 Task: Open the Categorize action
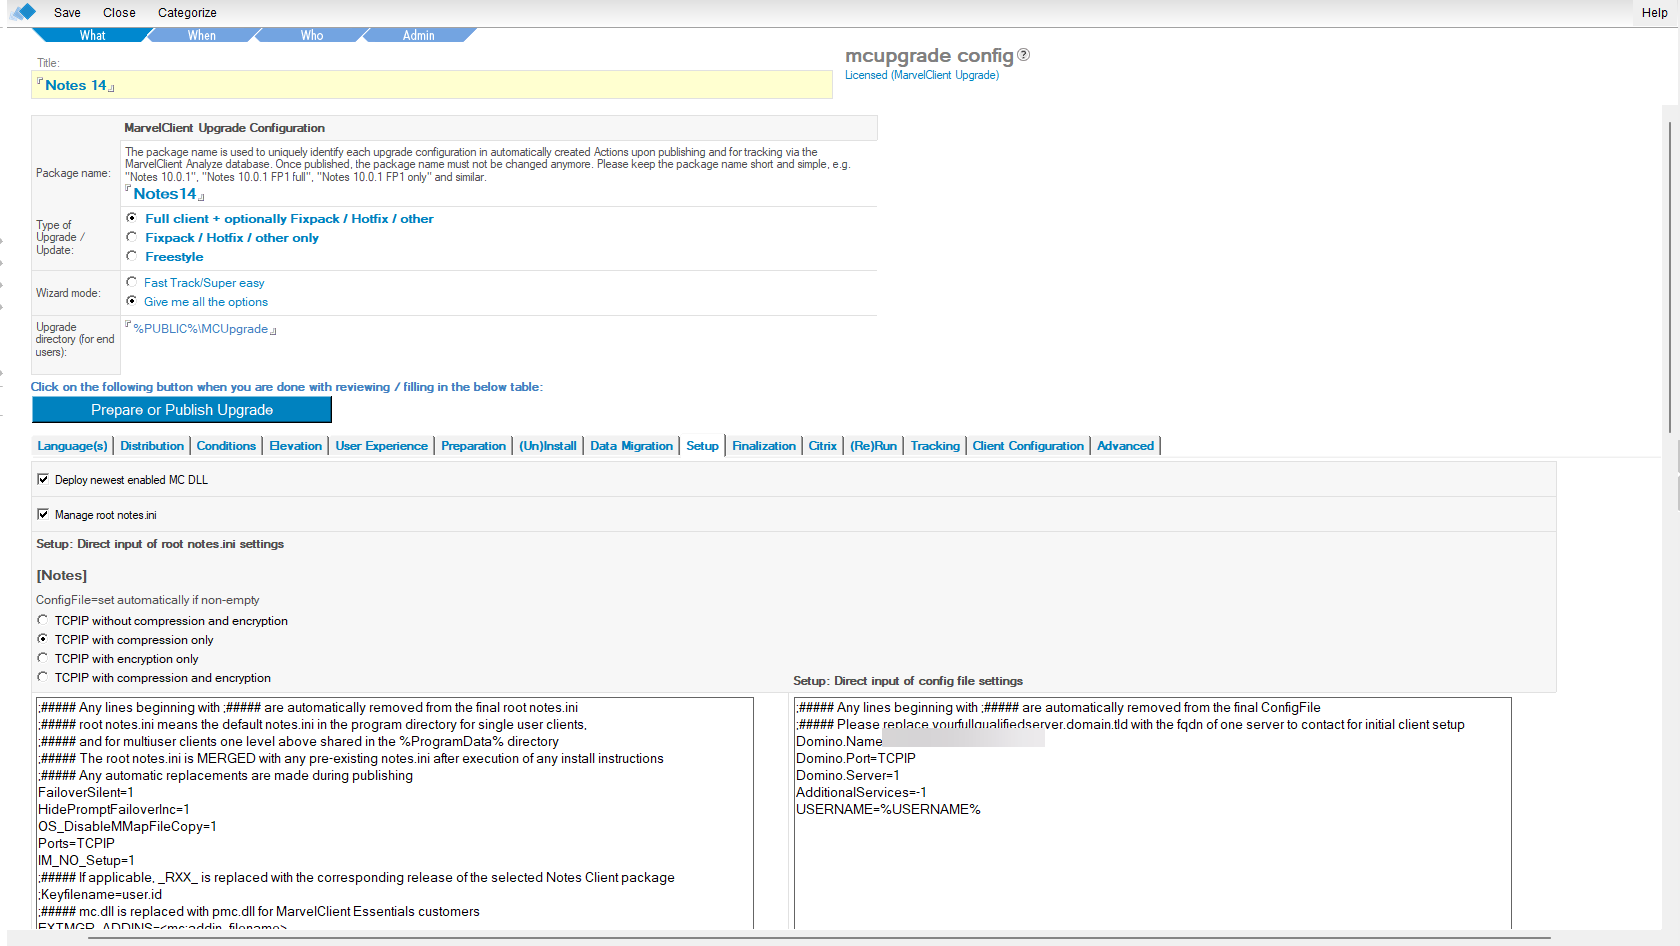(x=187, y=13)
